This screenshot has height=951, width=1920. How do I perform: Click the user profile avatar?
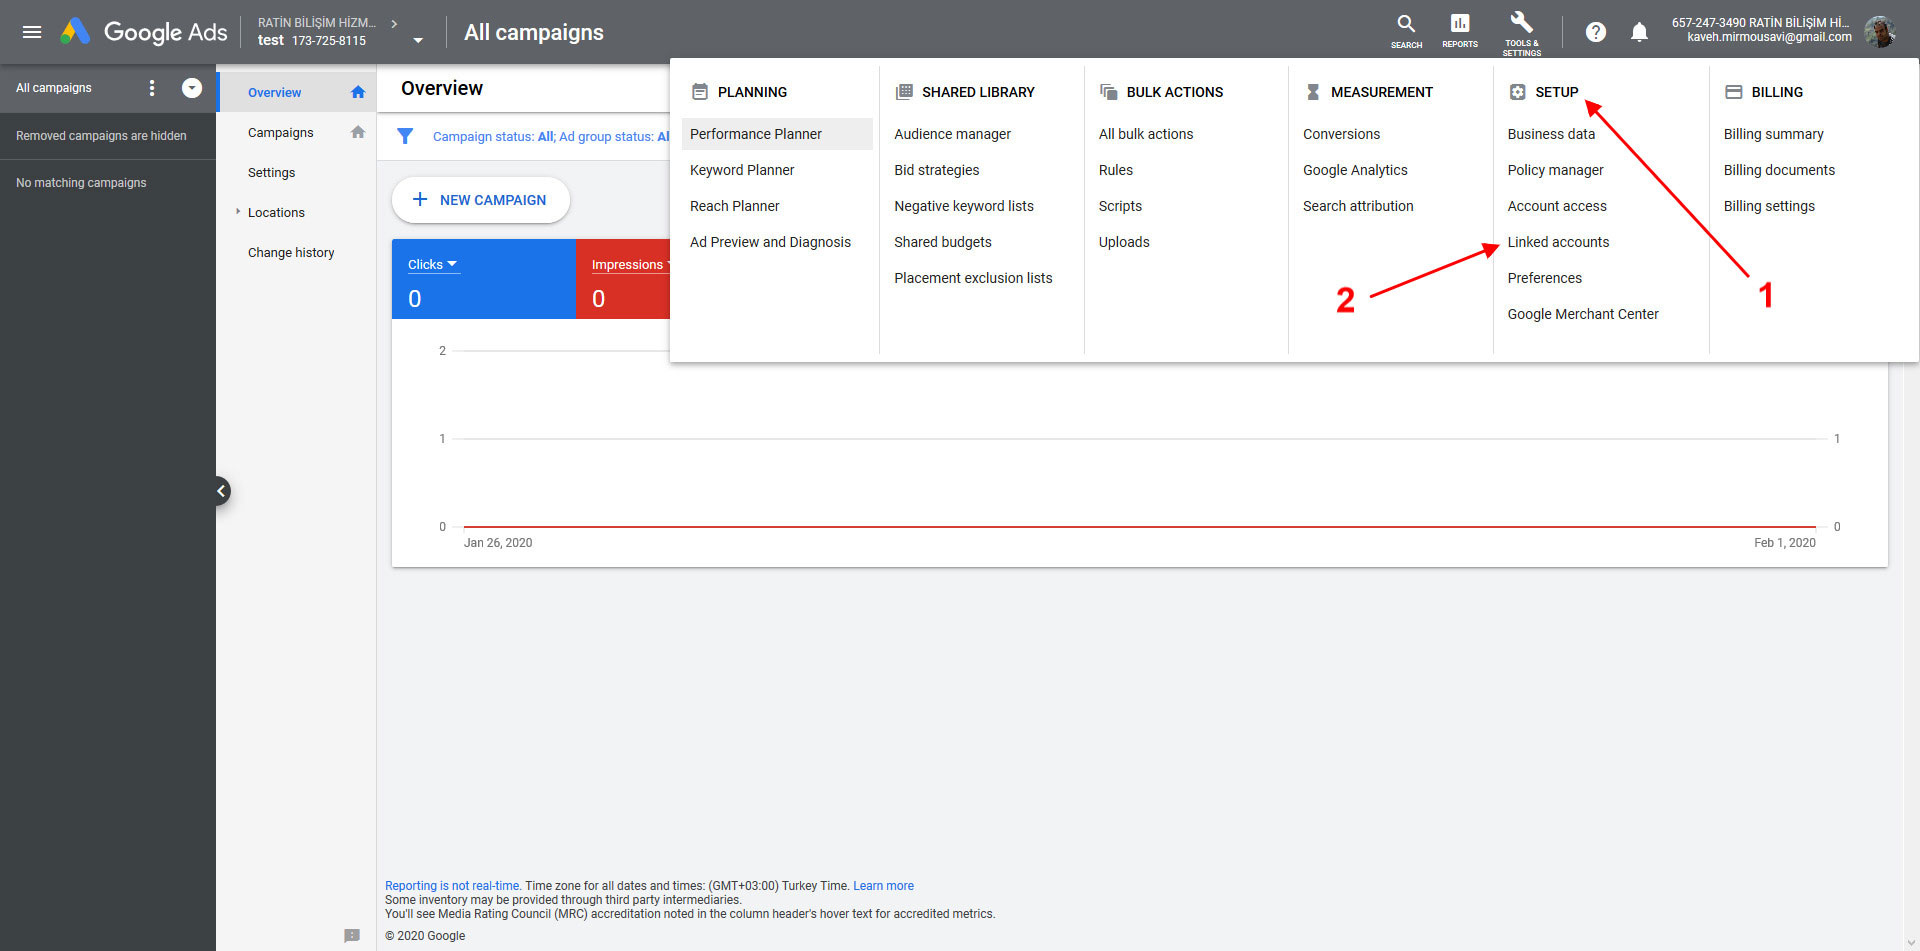click(1880, 32)
